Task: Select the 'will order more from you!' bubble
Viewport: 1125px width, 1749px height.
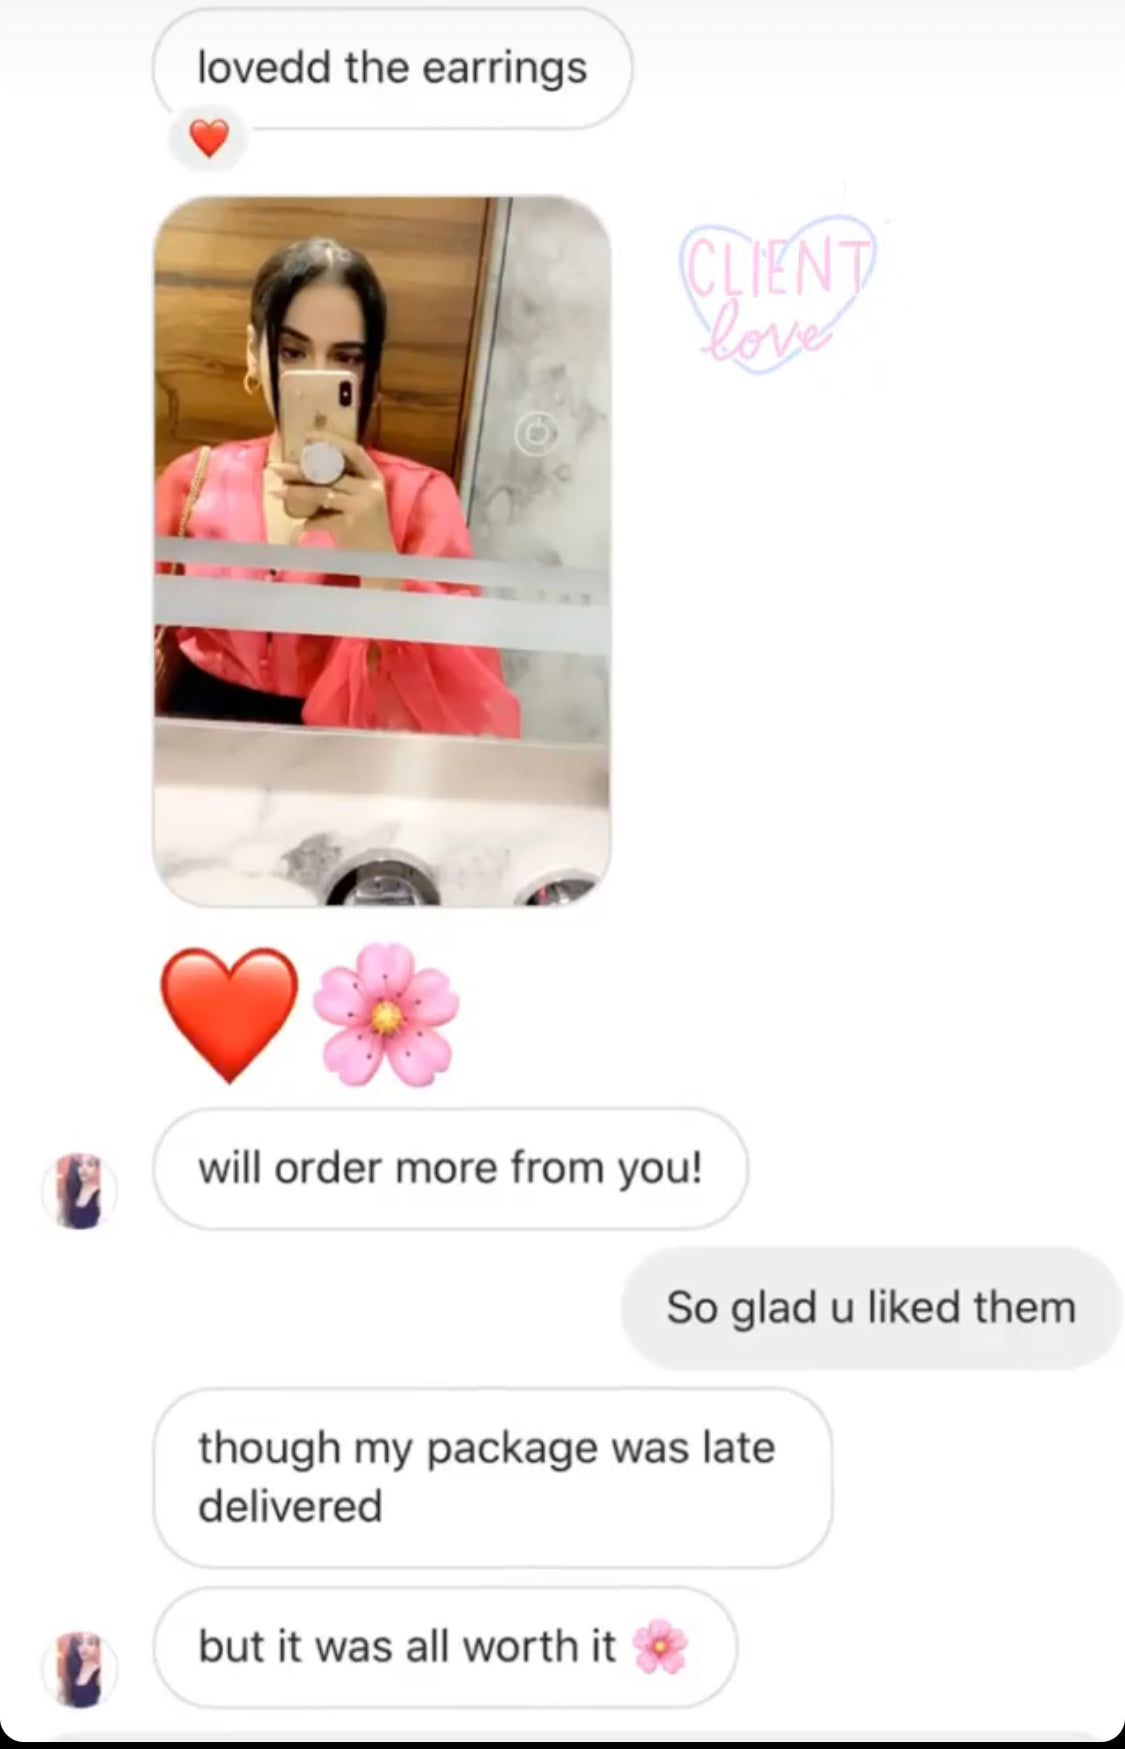Action: point(450,1168)
